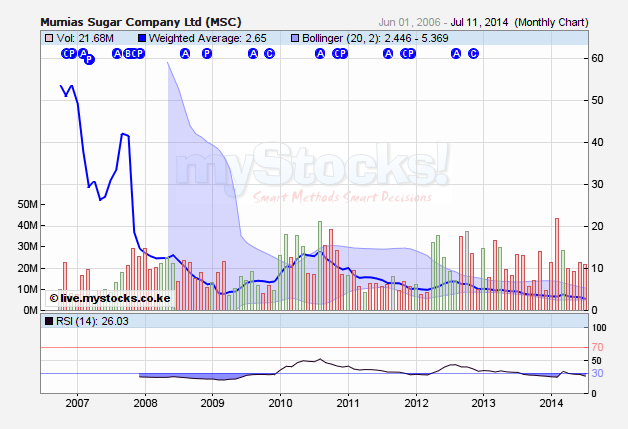
Task: Click the Vol legend color box
Action: click(x=48, y=38)
